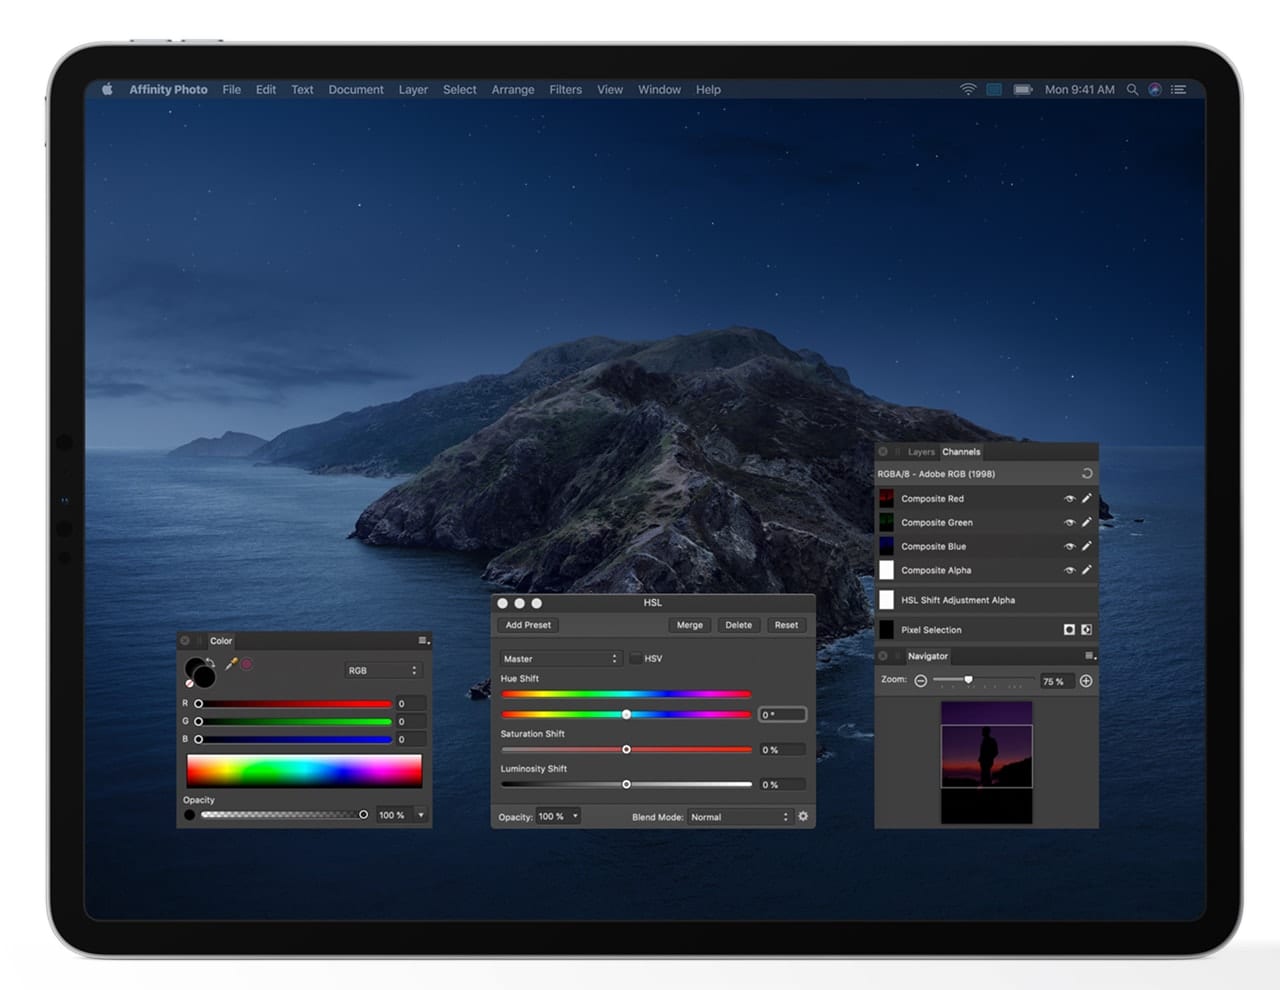Open the Master channel dropdown
This screenshot has width=1280, height=990.
point(560,659)
